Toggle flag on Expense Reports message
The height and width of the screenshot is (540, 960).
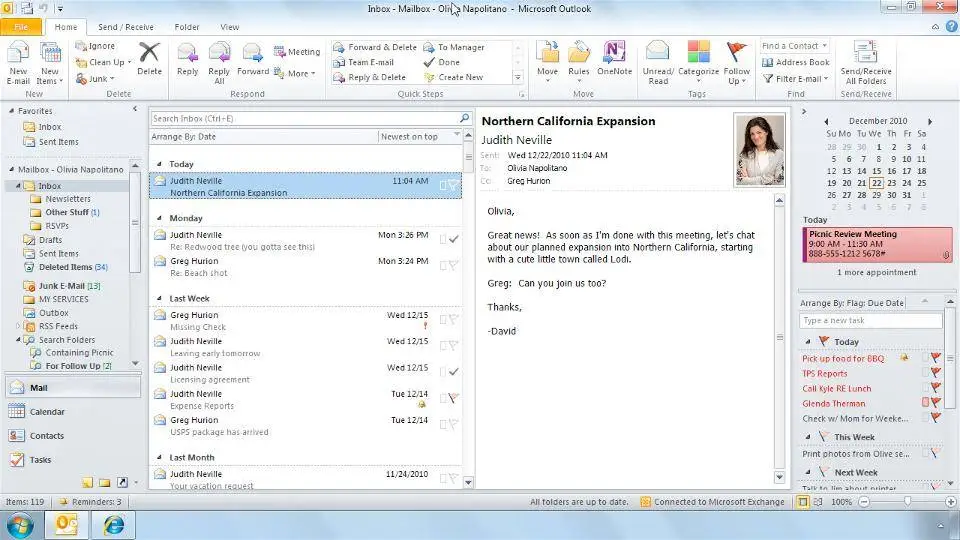[454, 398]
